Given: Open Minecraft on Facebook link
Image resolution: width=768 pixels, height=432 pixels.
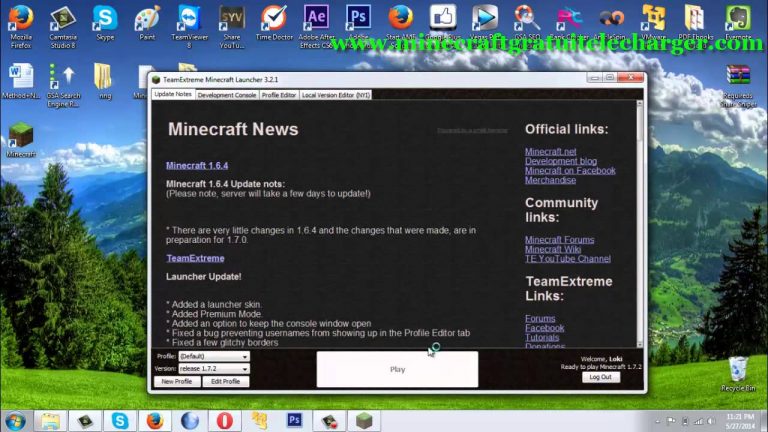Looking at the screenshot, I should pos(570,170).
